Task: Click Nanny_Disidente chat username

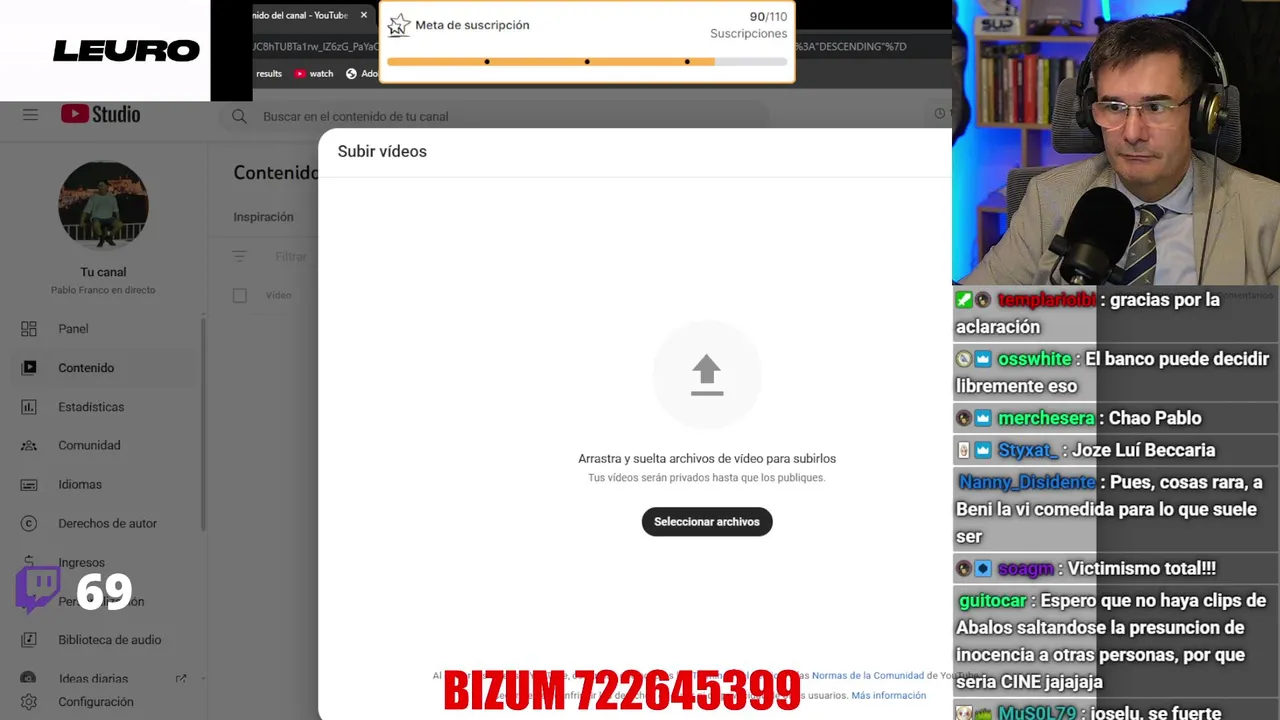Action: point(1026,482)
